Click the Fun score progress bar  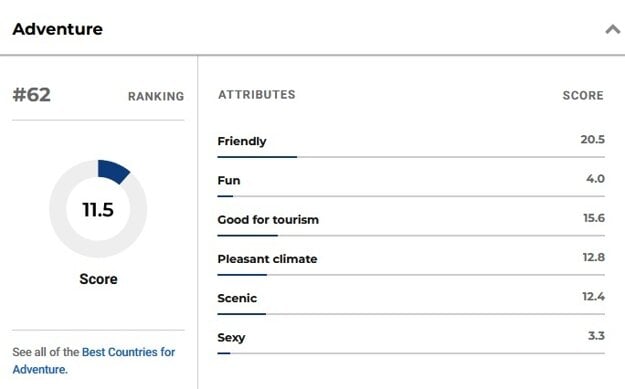(x=411, y=196)
